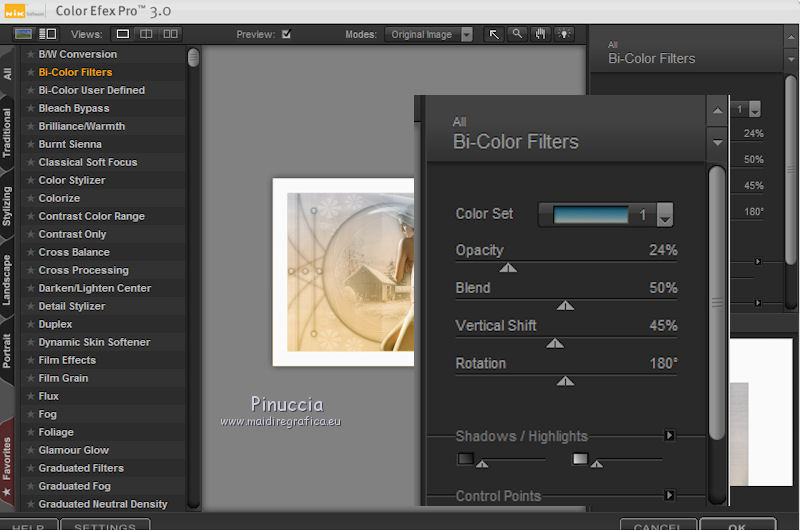The image size is (800, 530).
Task: Select the Glamour Glow filter
Action: point(73,450)
